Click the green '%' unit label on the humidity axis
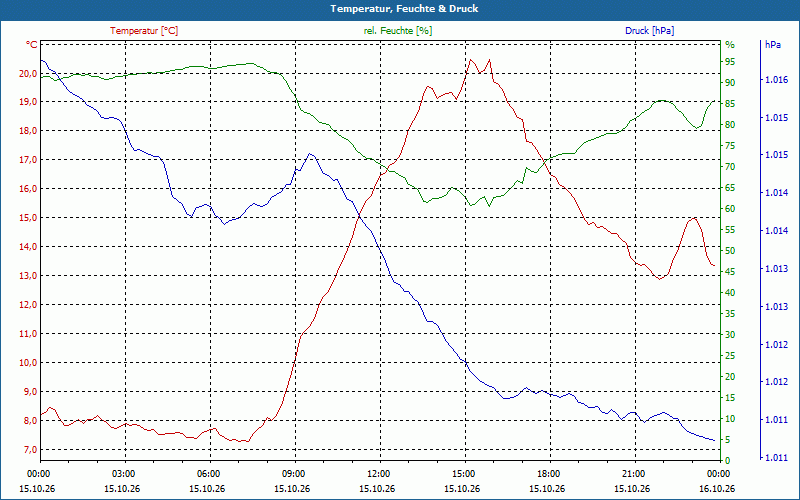800x500 pixels. click(x=730, y=45)
